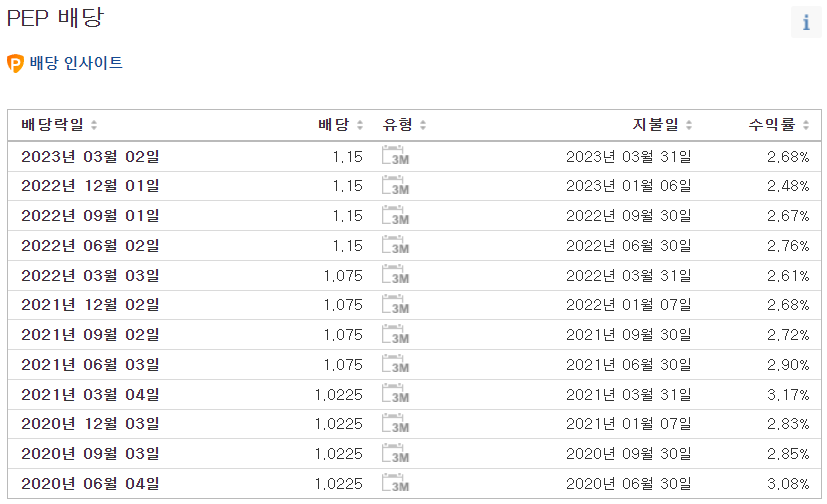
Task: Select ex-dividend date 2020년 06월 04일
Action: (x=90, y=484)
